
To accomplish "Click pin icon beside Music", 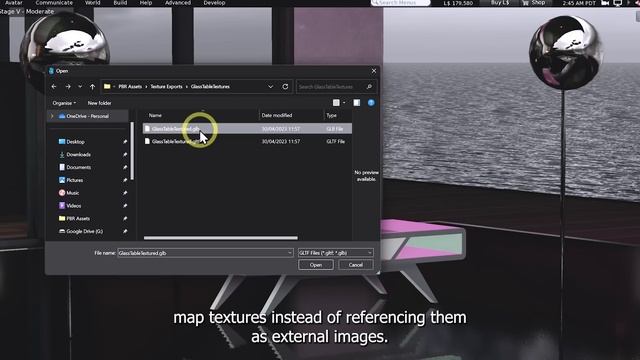I will (125, 193).
